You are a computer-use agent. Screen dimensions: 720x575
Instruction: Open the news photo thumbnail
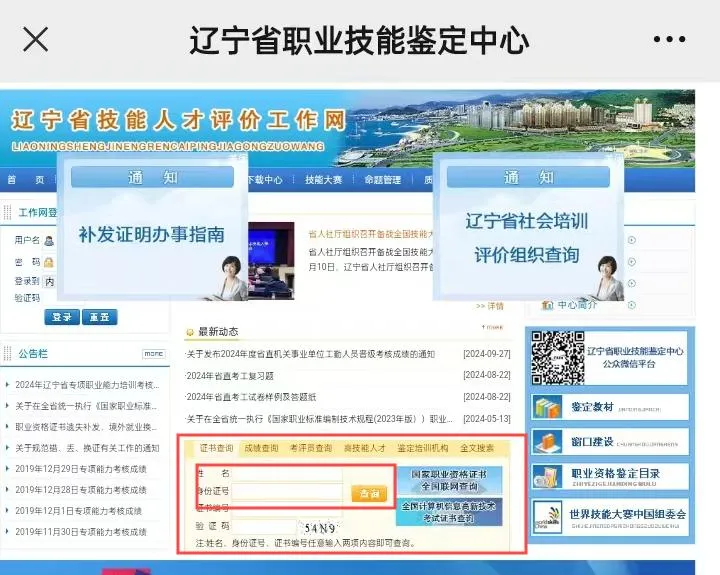pos(271,261)
